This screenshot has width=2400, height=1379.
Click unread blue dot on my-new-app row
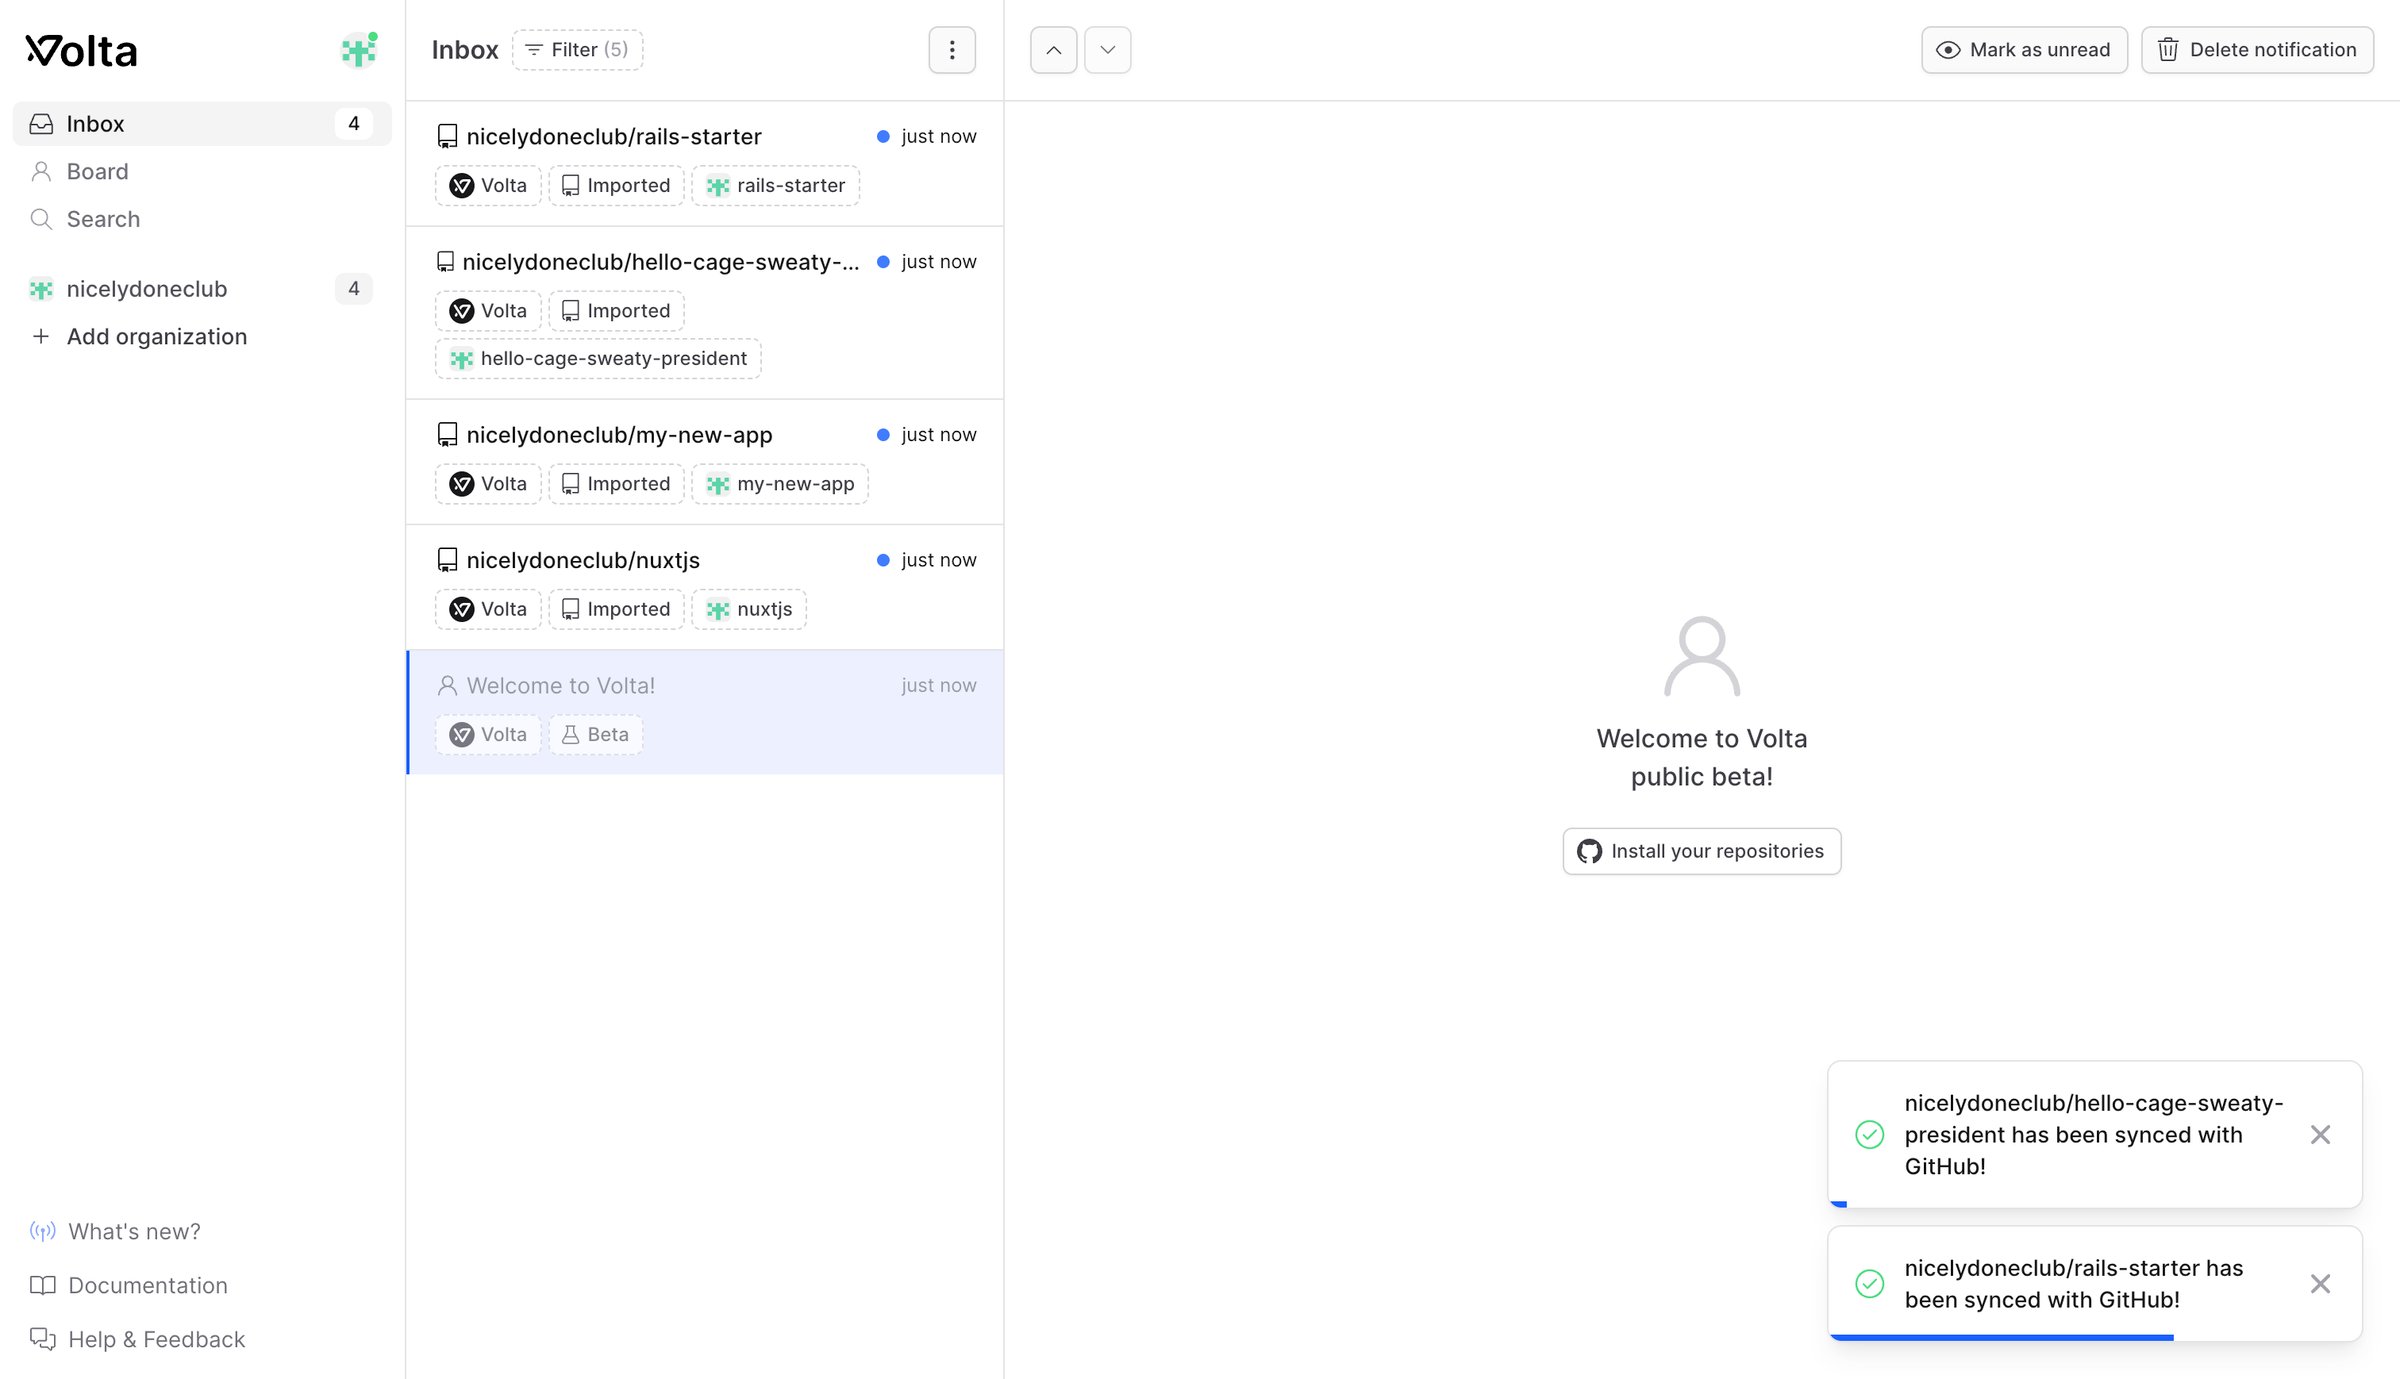click(883, 435)
